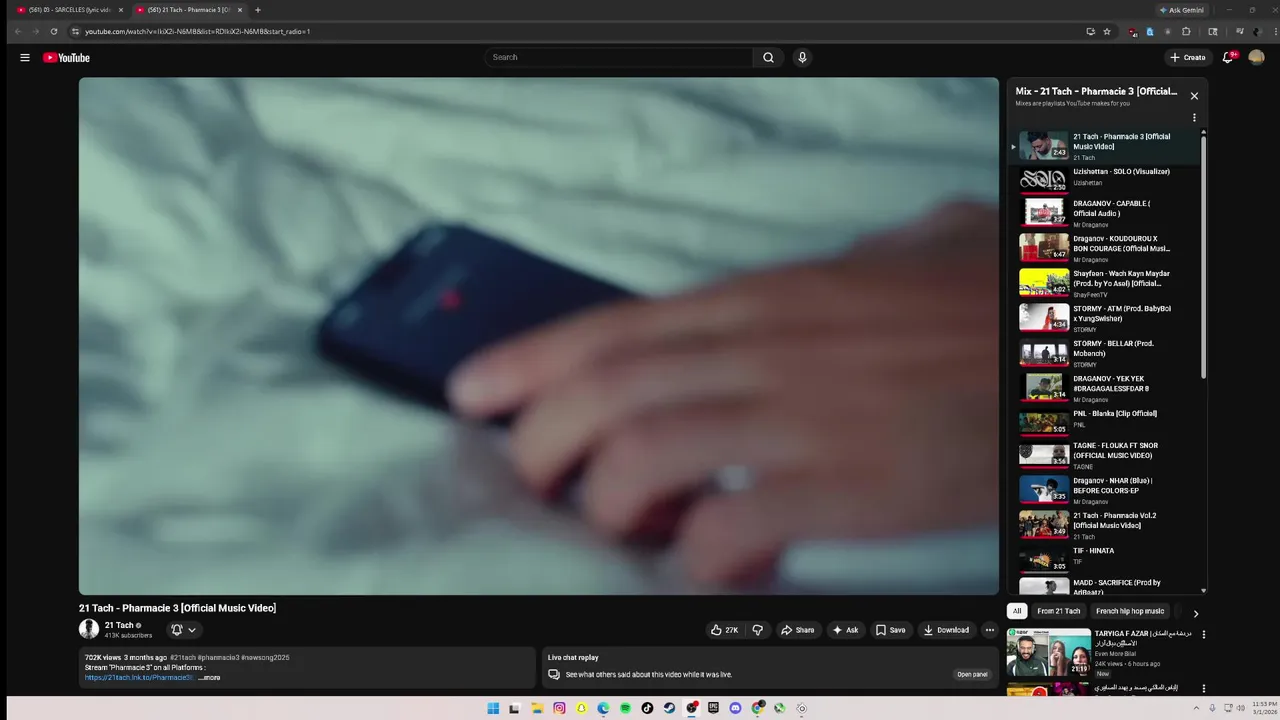Play TIF - HINATA from playlist
Viewport: 1280px width, 720px height.
(x=1105, y=558)
